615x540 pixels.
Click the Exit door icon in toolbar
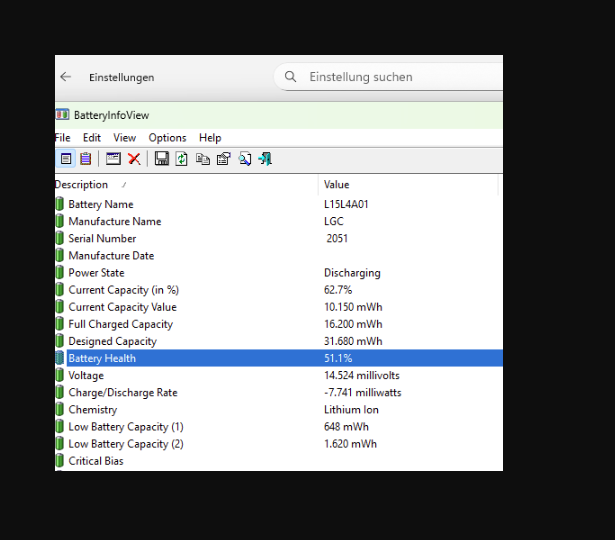pos(265,159)
